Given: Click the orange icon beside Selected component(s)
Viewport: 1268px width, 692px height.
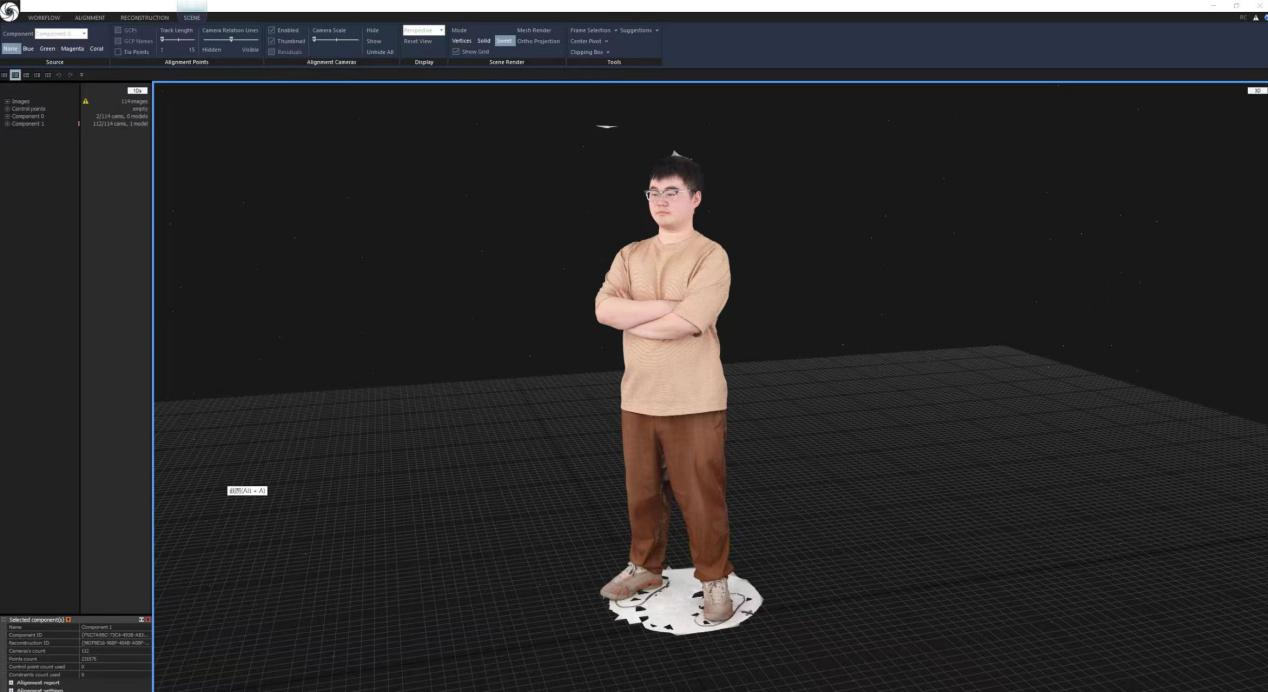Looking at the screenshot, I should point(68,620).
